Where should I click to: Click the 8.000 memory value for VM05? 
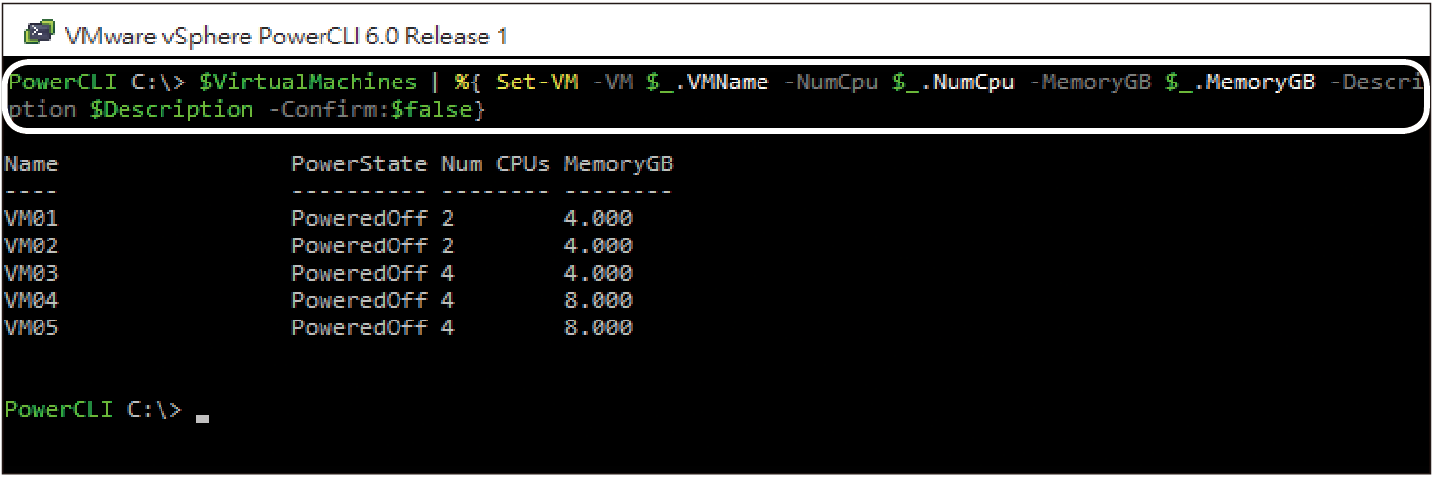tap(598, 327)
